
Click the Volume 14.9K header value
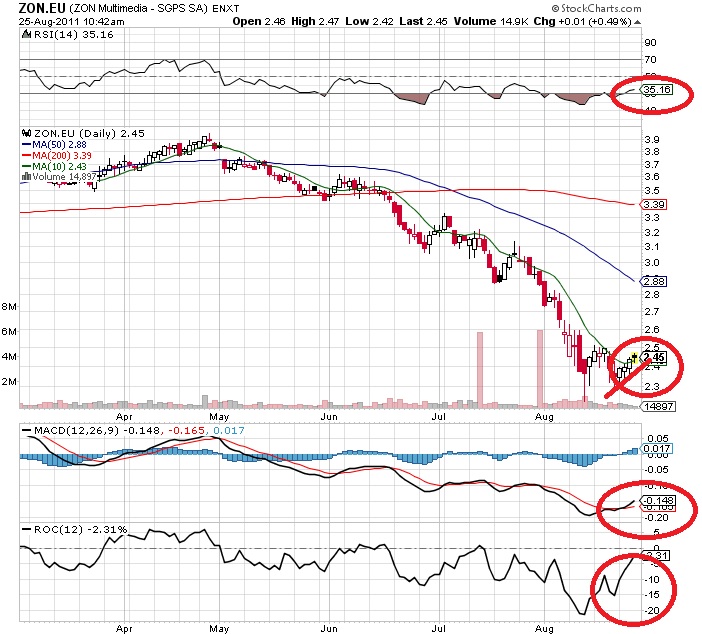(491, 21)
